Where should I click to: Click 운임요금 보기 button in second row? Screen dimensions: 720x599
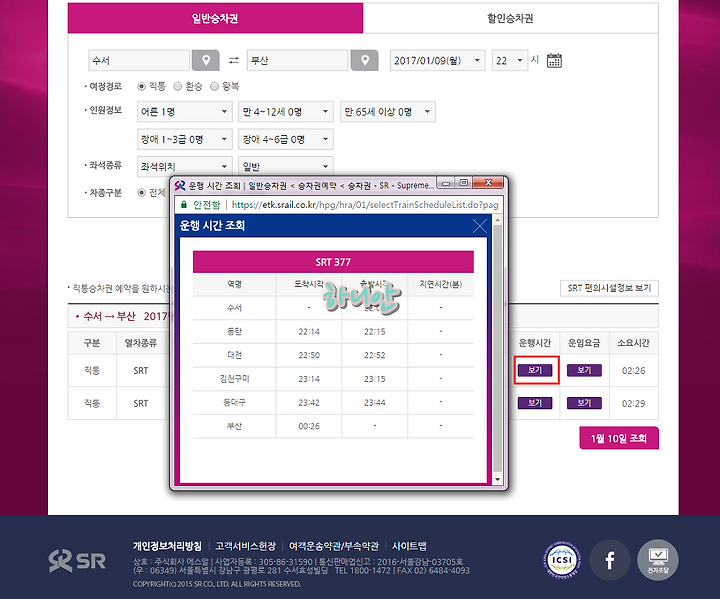point(584,403)
